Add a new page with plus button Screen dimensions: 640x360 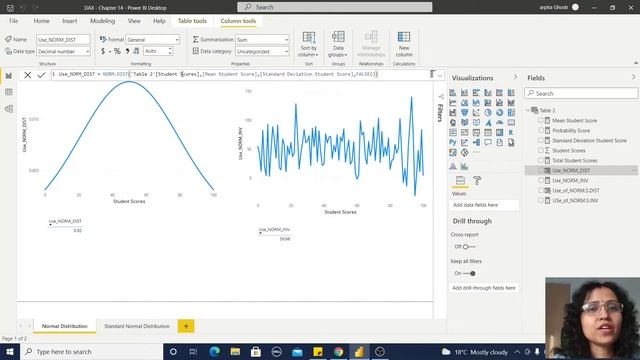click(186, 326)
